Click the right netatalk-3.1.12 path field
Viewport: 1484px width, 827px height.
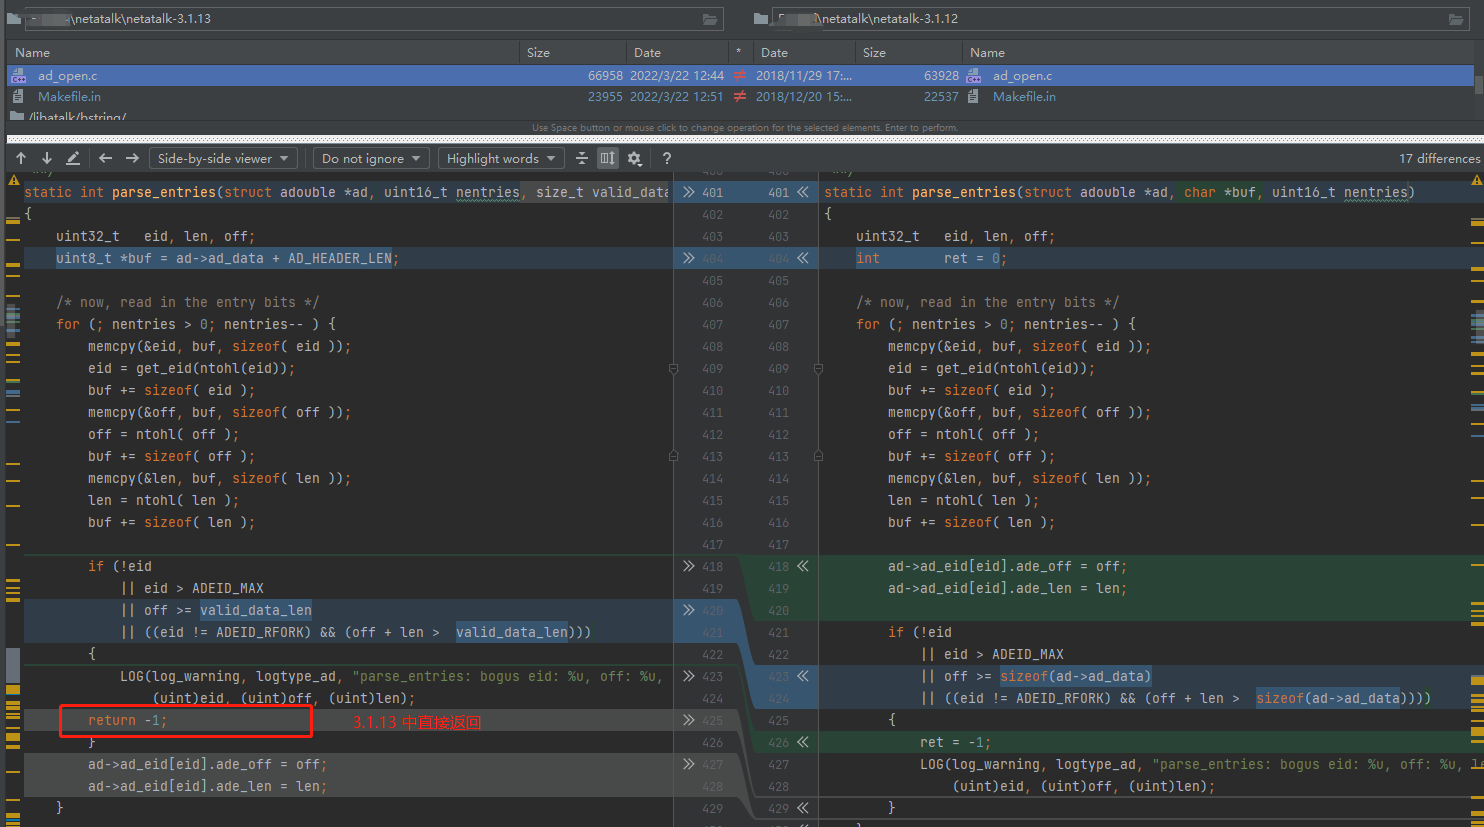1122,19
